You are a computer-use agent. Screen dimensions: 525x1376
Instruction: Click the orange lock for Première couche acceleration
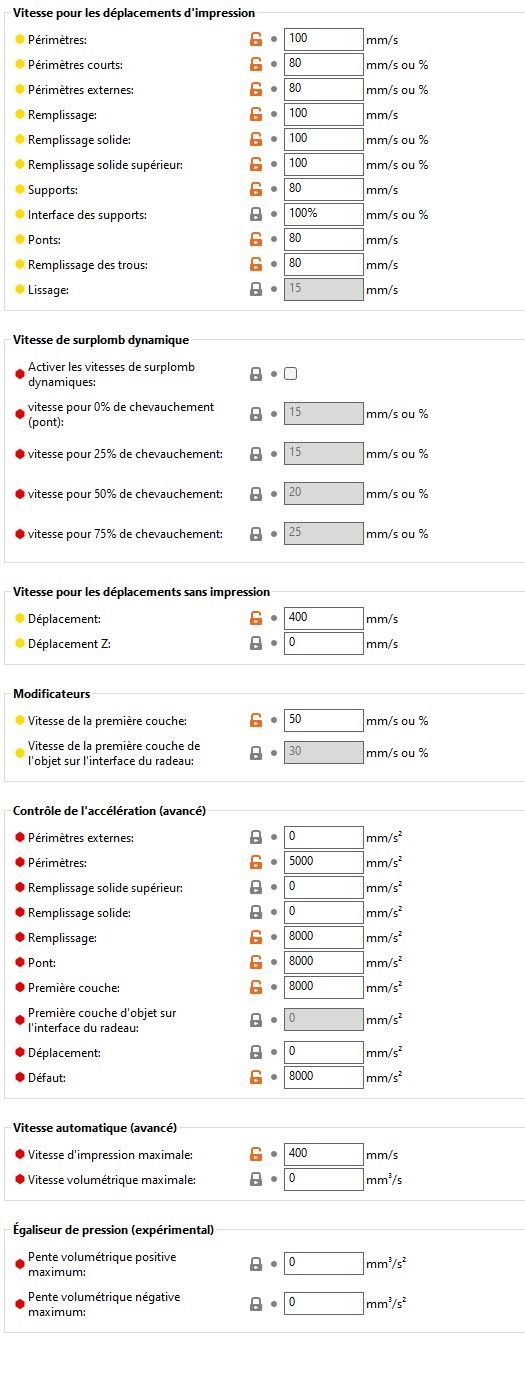pyautogui.click(x=256, y=987)
